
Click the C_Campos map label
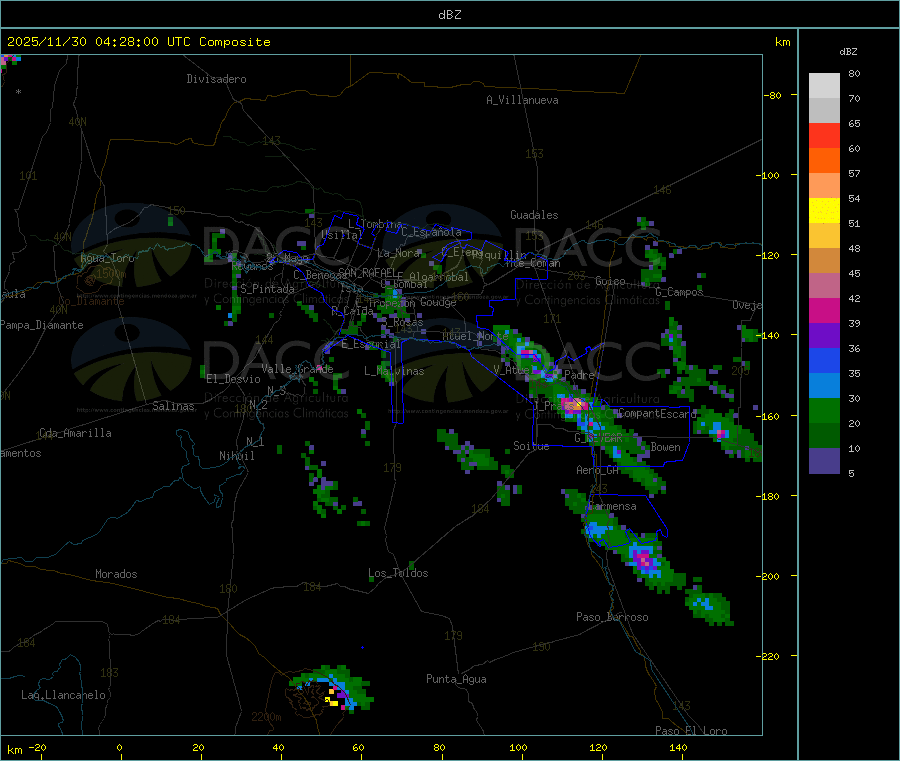pyautogui.click(x=679, y=292)
